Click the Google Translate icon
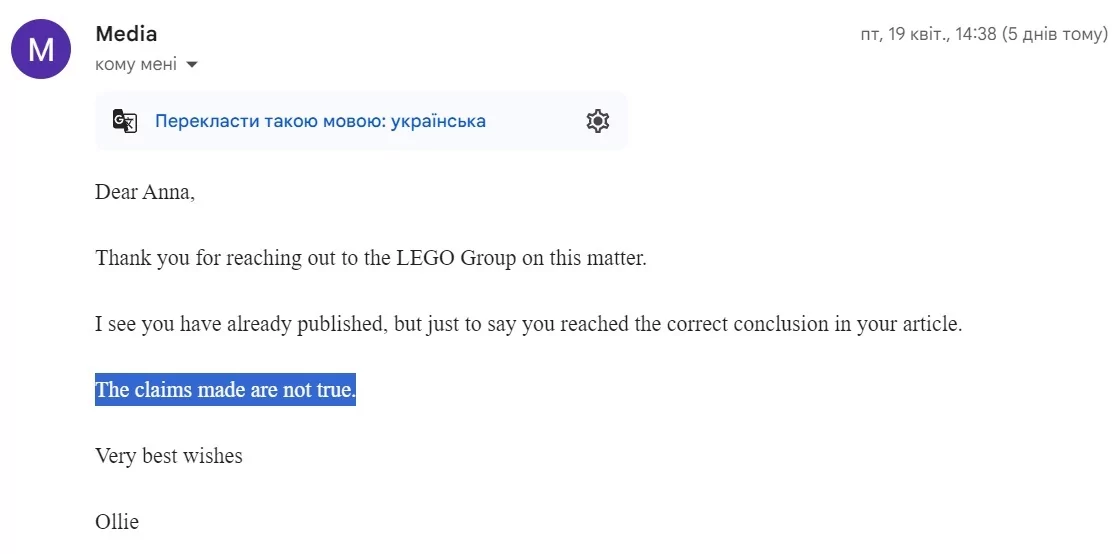 coord(125,121)
